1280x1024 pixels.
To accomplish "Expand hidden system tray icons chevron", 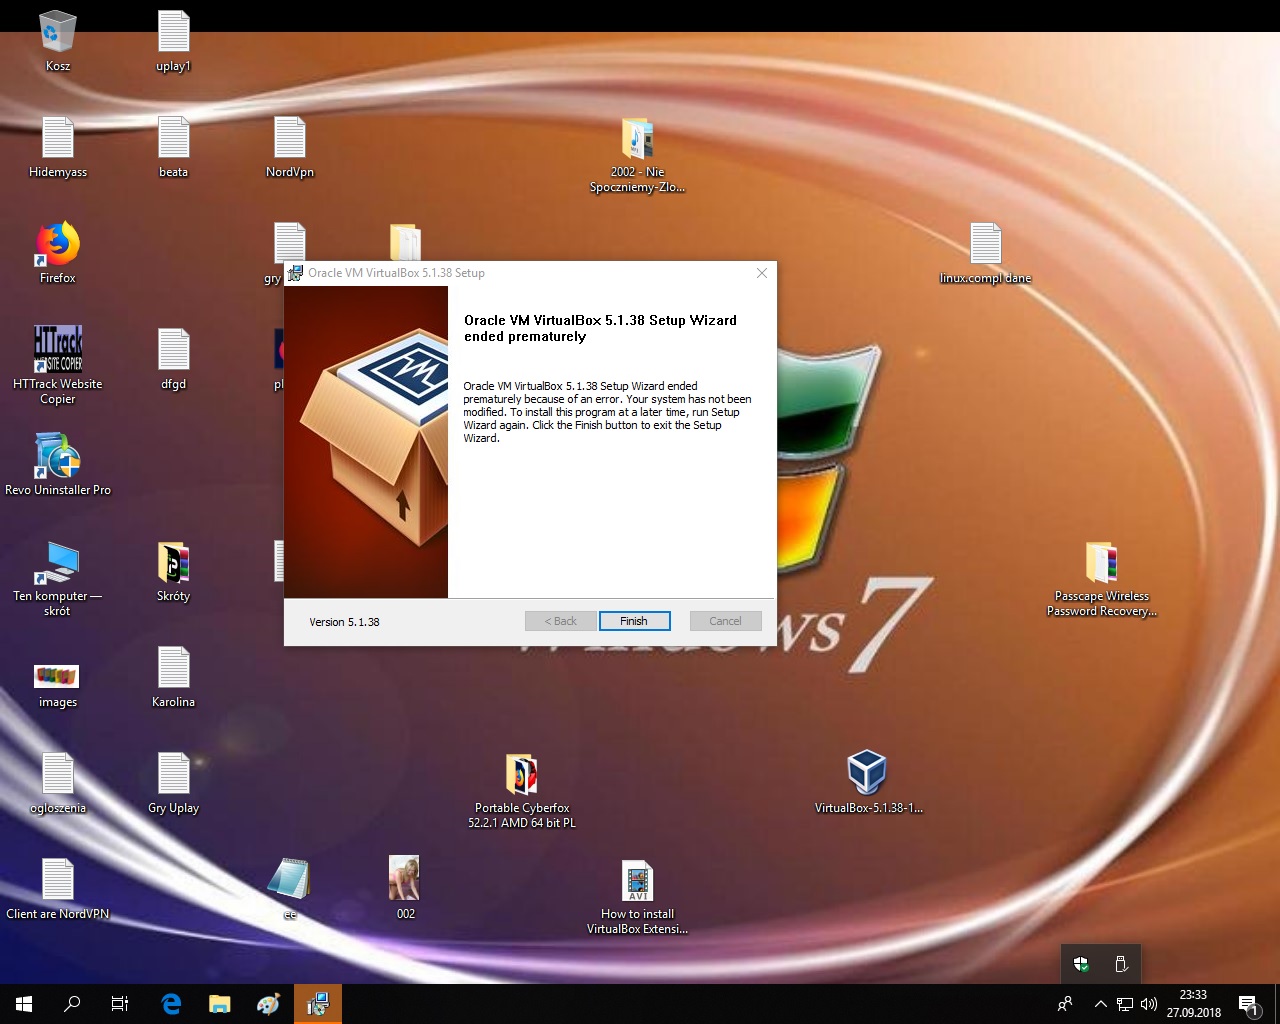I will pyautogui.click(x=1100, y=1004).
